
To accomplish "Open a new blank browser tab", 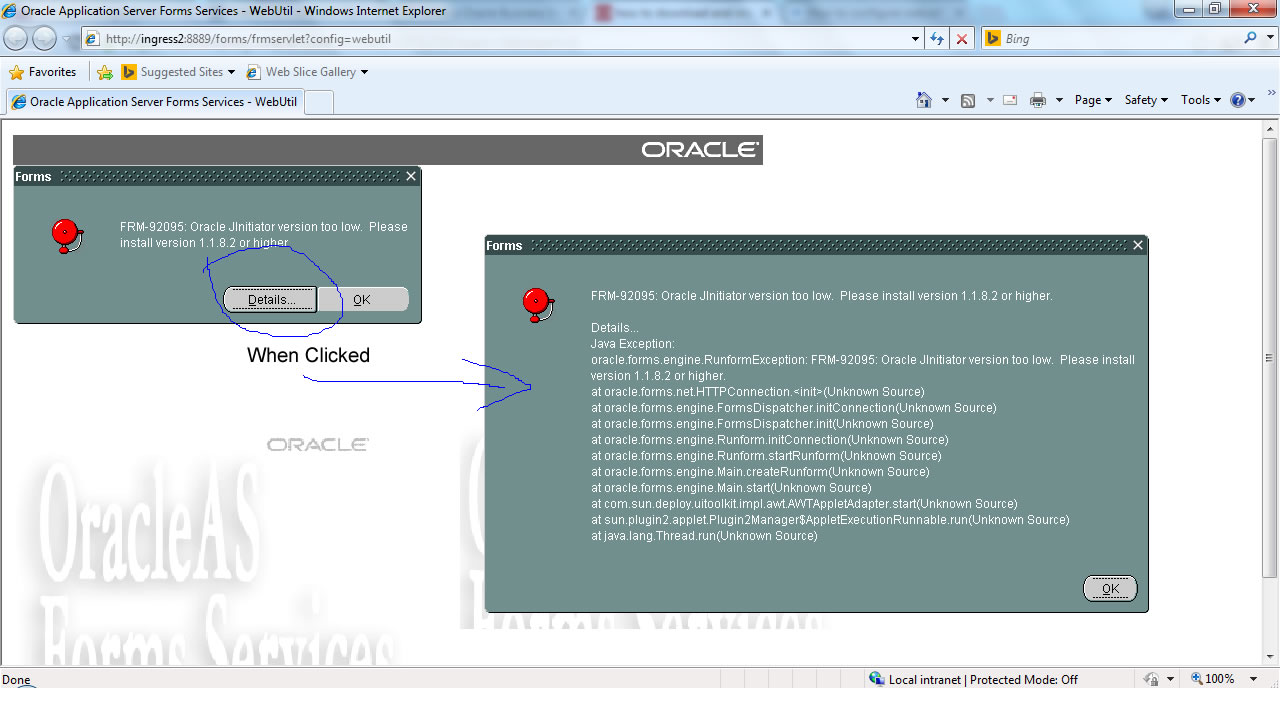I will pyautogui.click(x=318, y=102).
